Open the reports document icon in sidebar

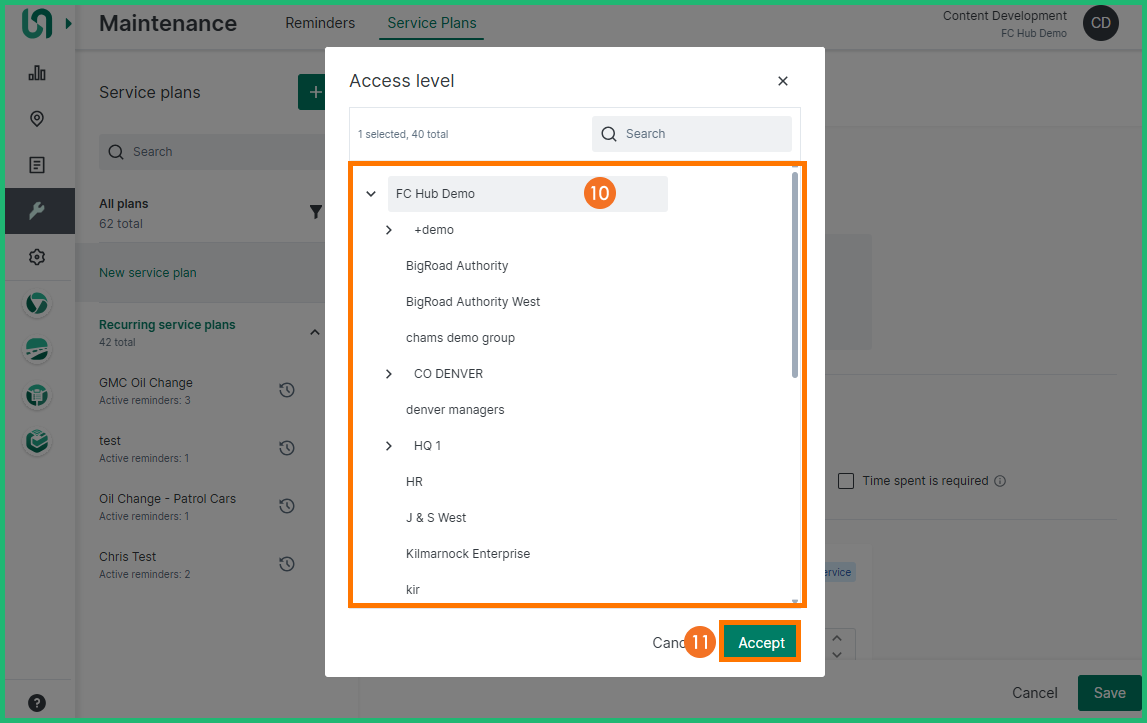coord(37,165)
